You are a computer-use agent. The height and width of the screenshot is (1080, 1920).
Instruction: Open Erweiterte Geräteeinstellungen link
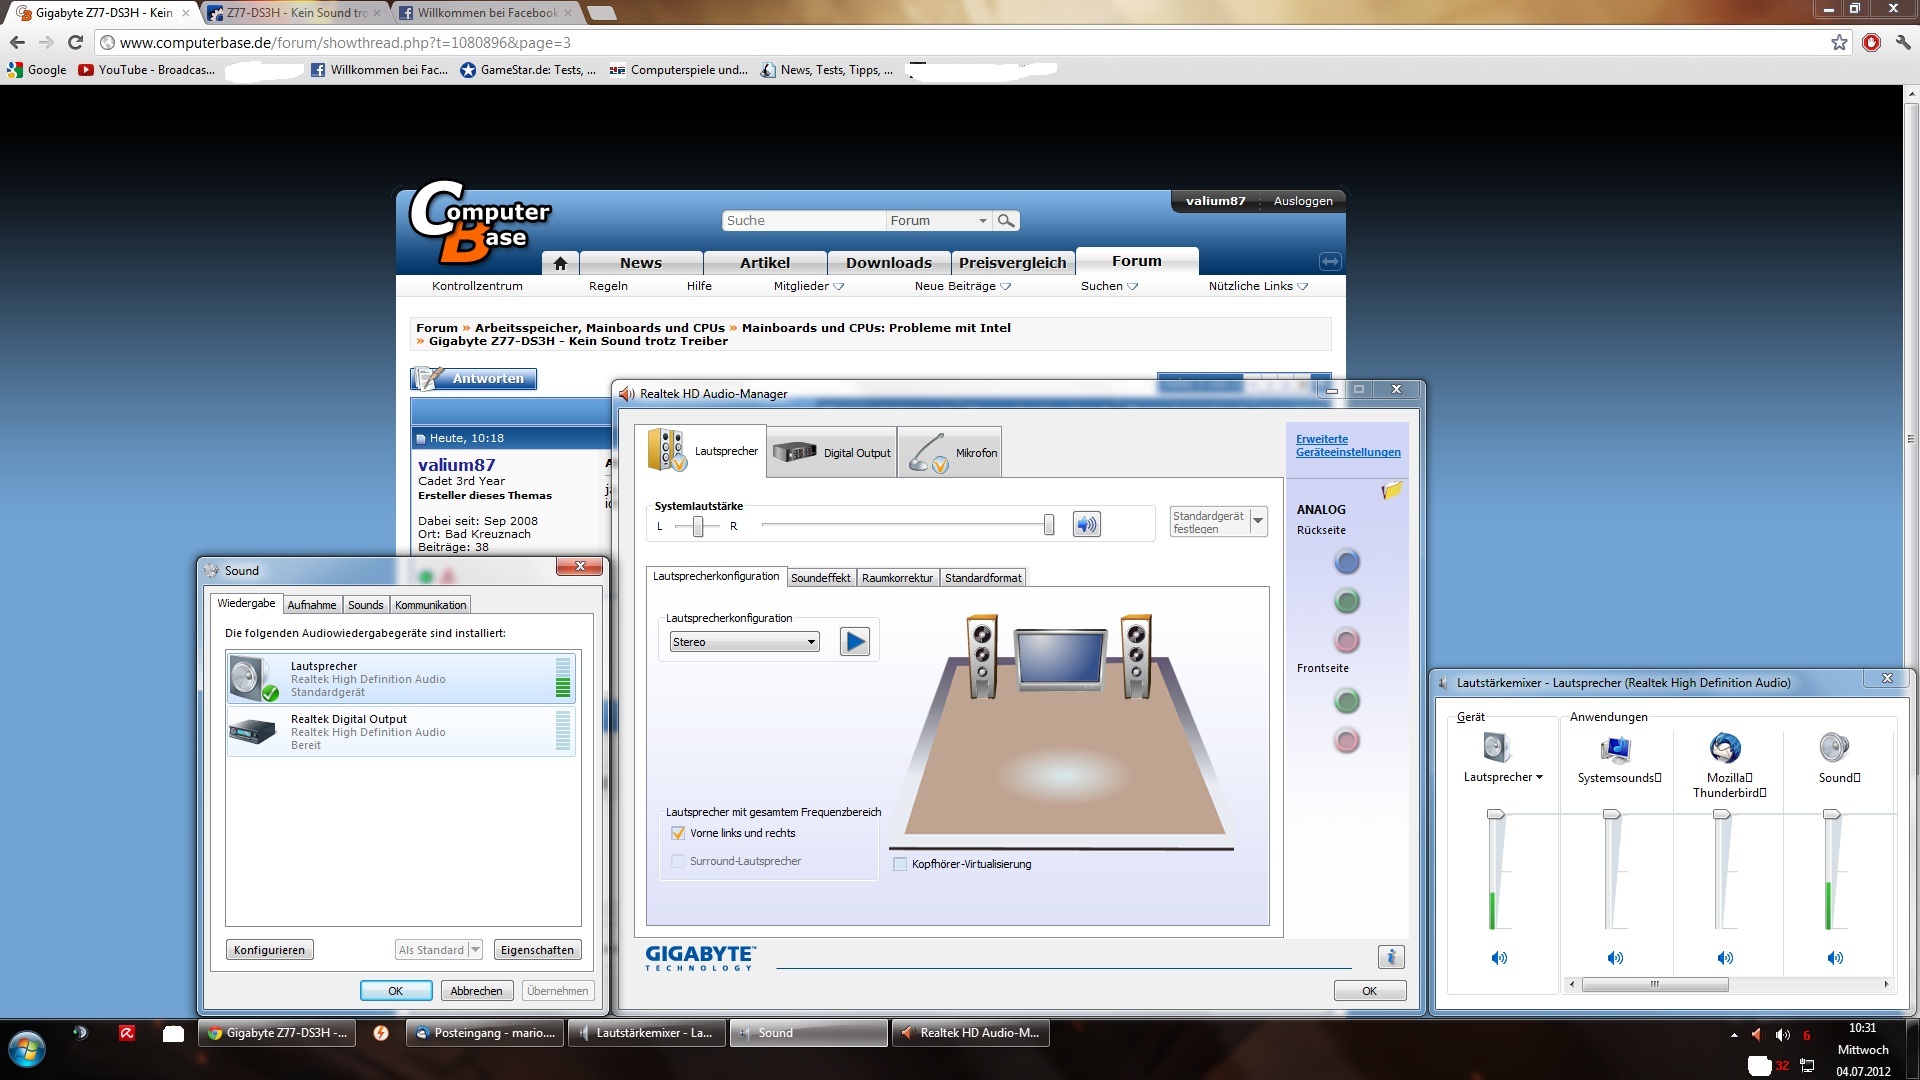tap(1347, 446)
